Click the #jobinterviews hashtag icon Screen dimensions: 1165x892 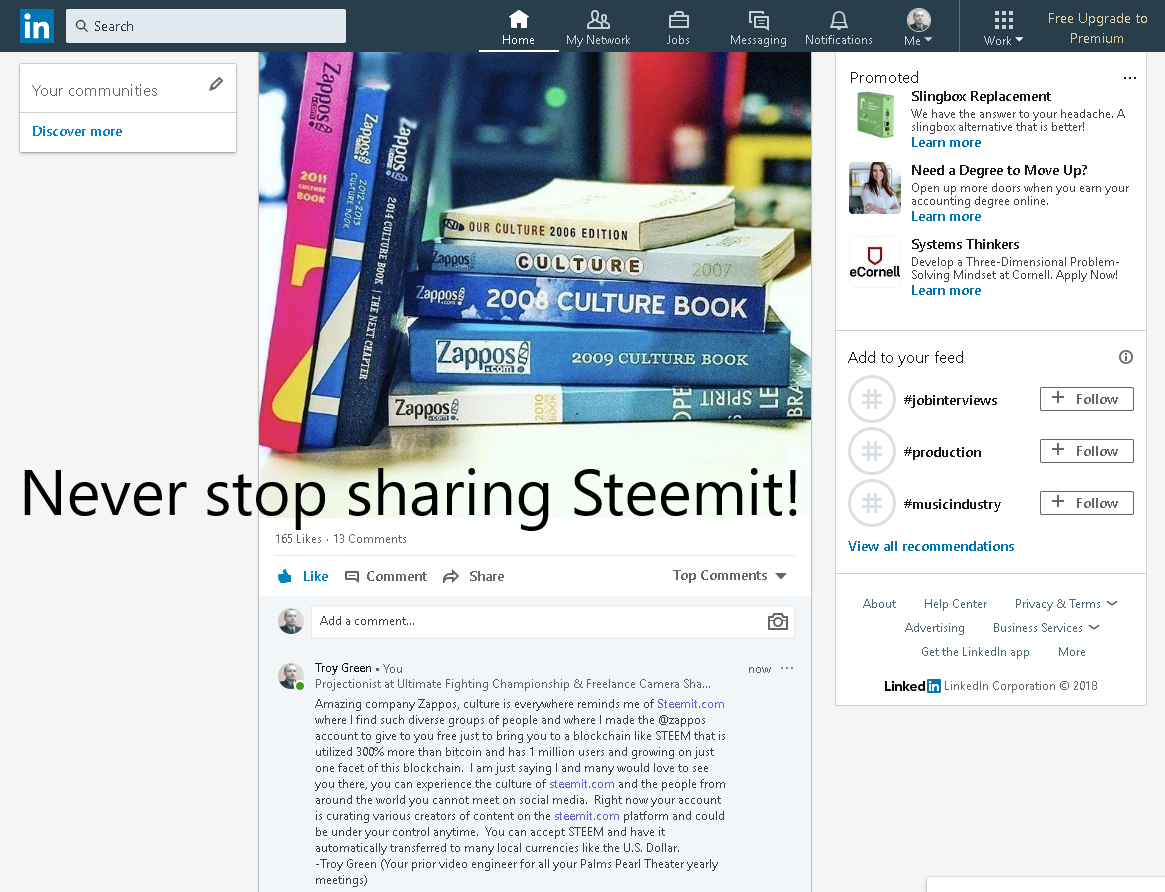872,400
